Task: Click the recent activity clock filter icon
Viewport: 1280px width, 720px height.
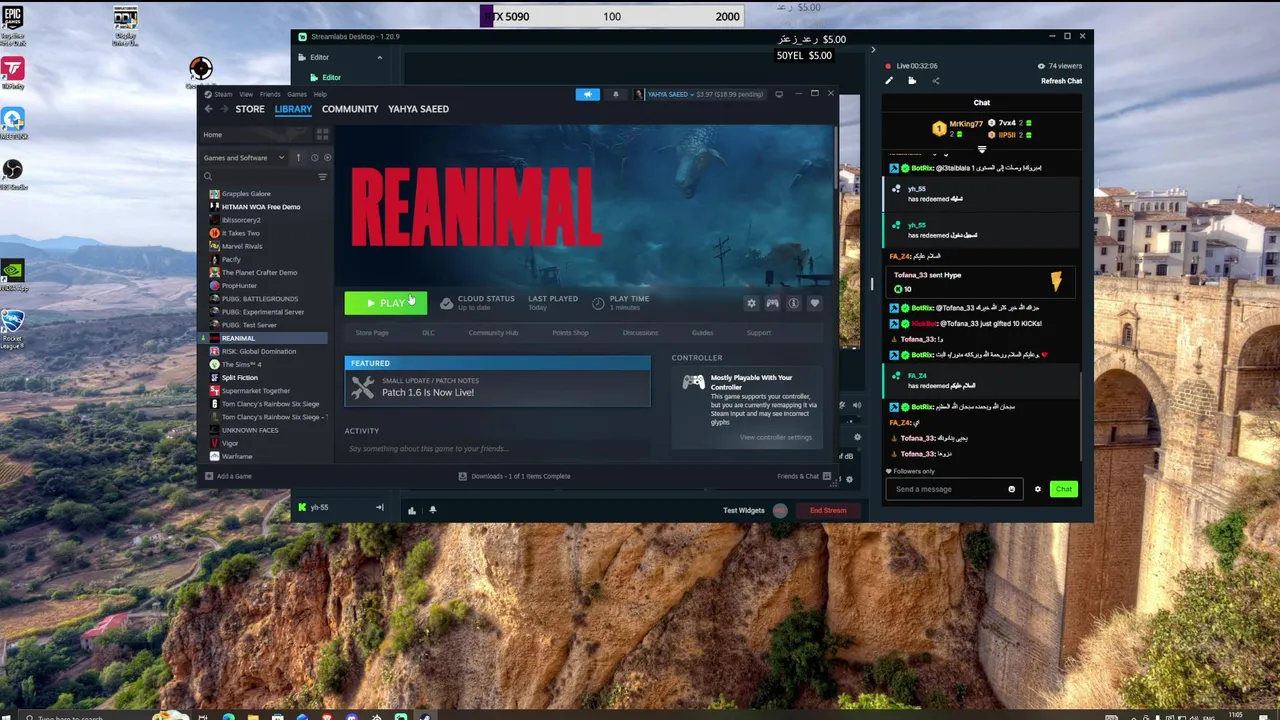Action: tap(314, 157)
